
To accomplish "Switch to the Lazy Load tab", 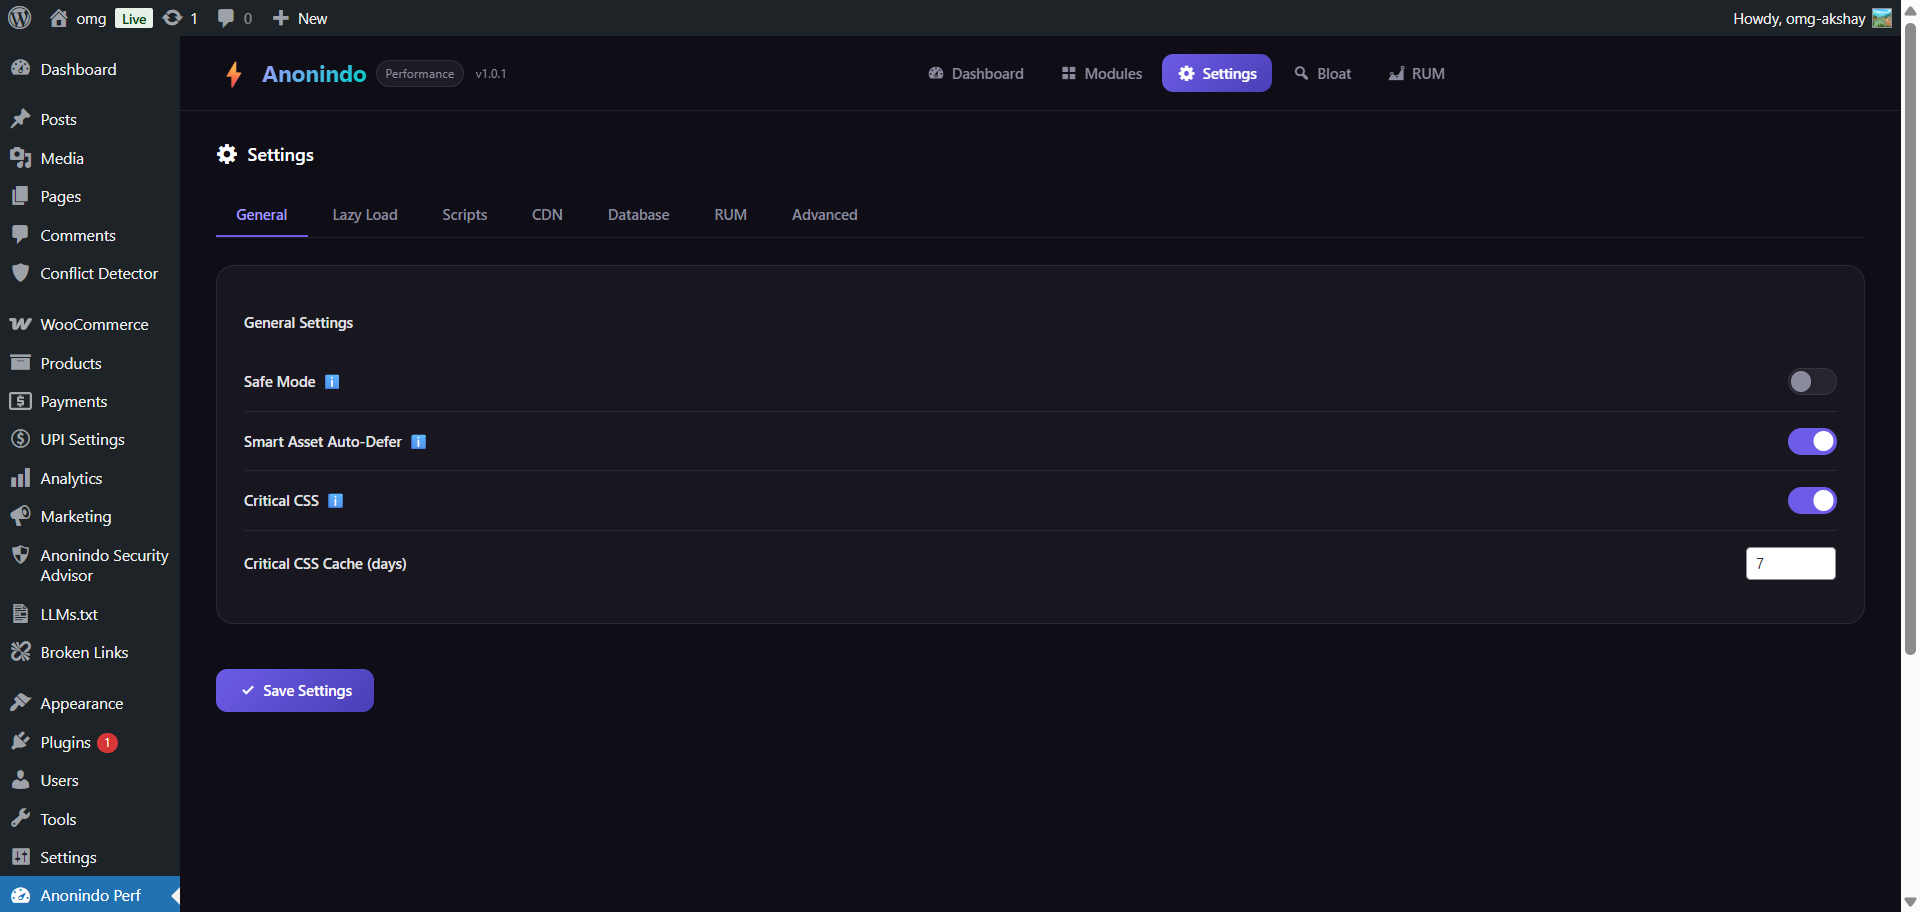I will click(365, 215).
